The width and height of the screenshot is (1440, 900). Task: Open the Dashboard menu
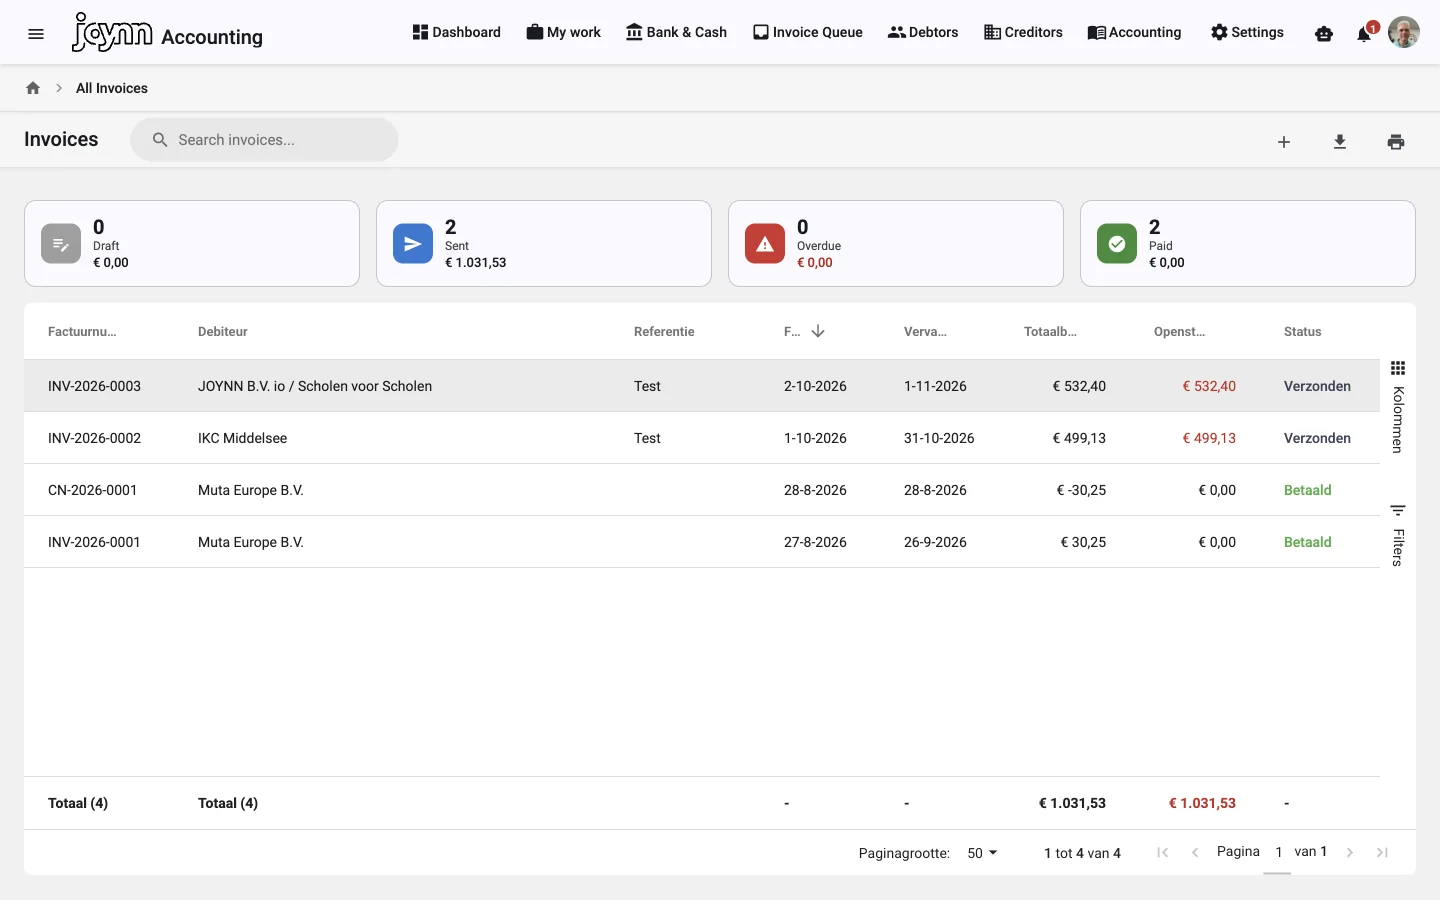(456, 32)
